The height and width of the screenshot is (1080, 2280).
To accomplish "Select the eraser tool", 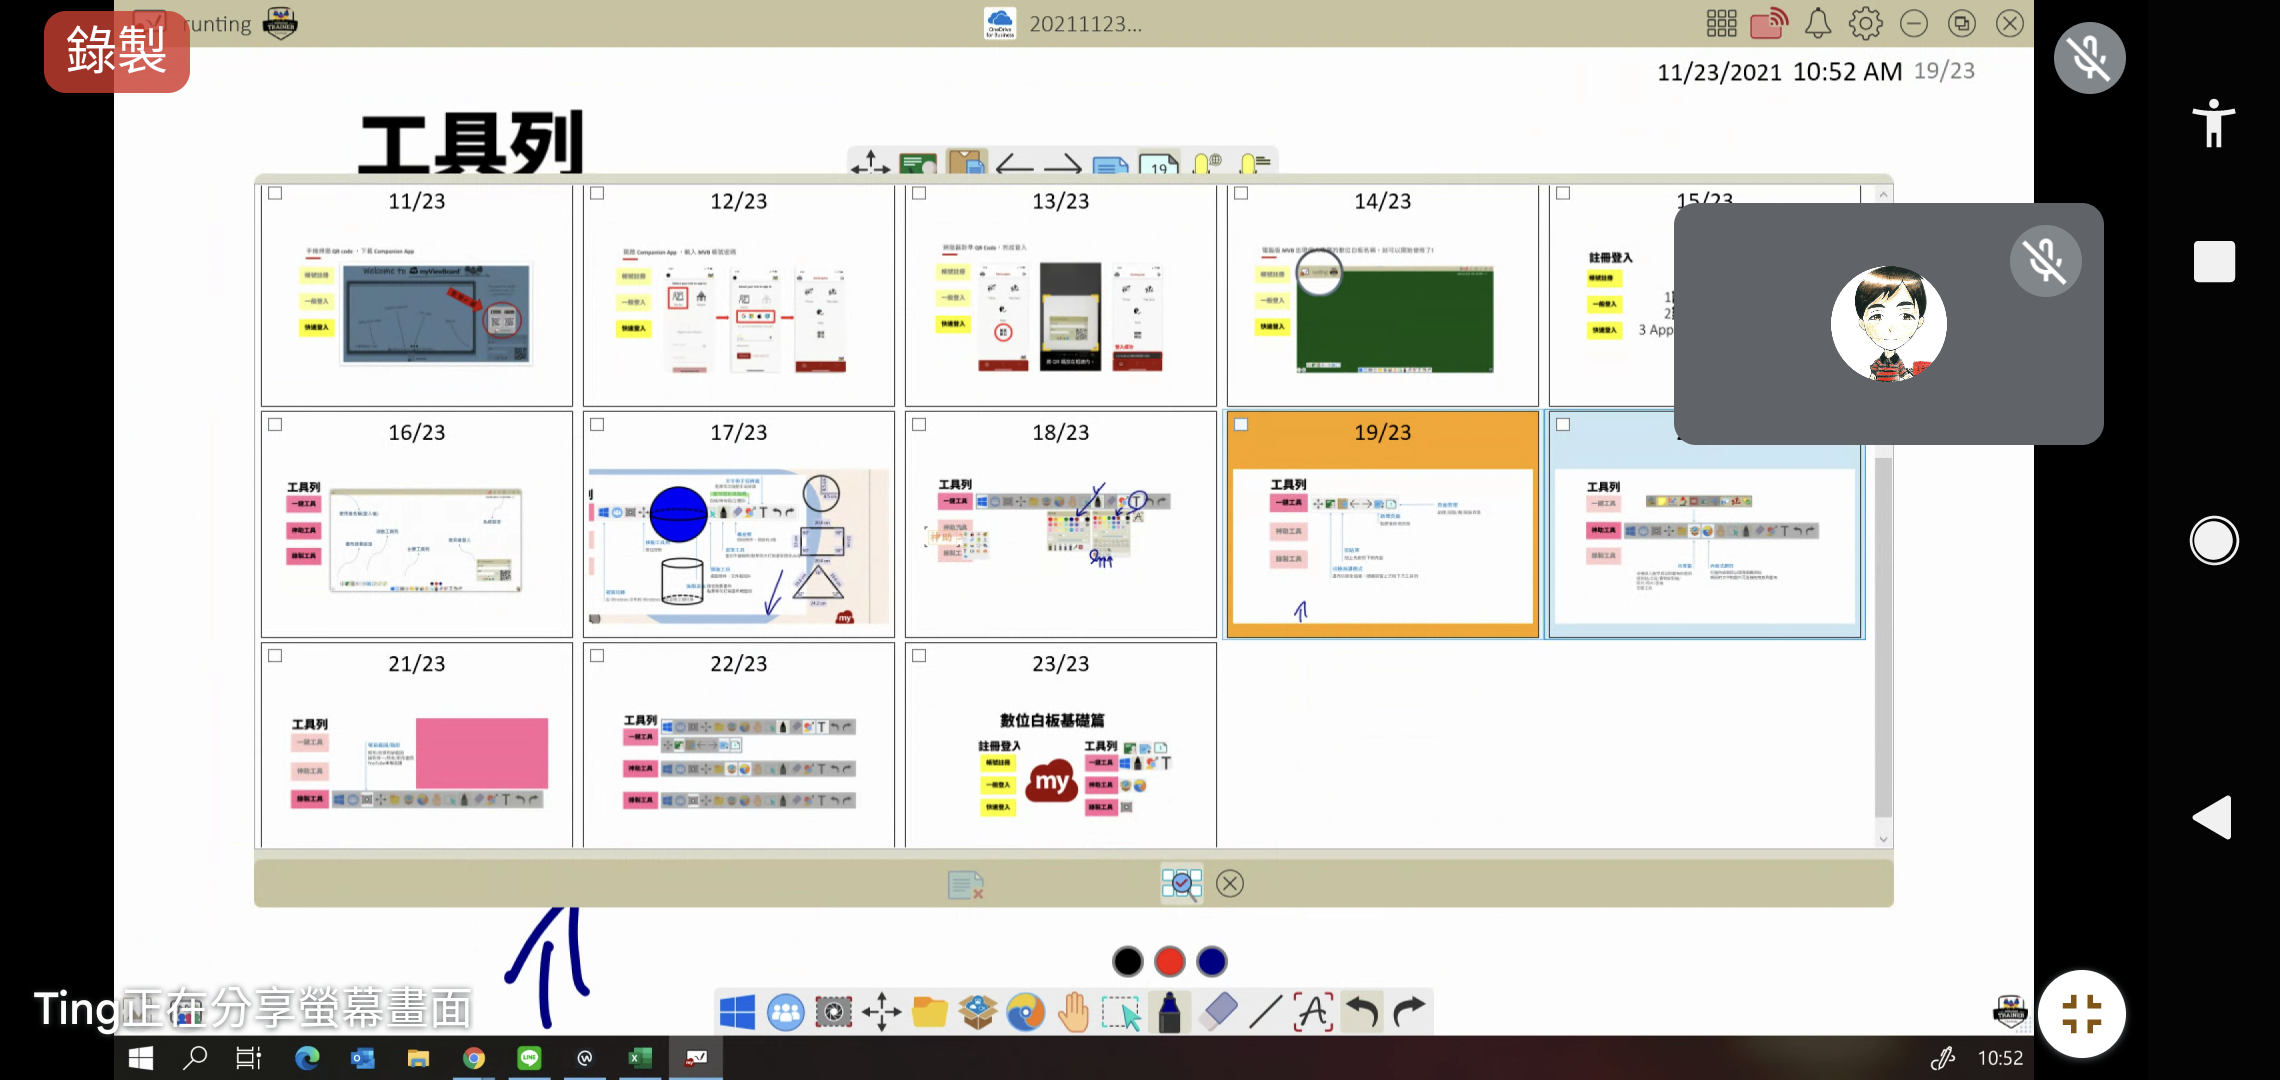I will point(1217,1012).
